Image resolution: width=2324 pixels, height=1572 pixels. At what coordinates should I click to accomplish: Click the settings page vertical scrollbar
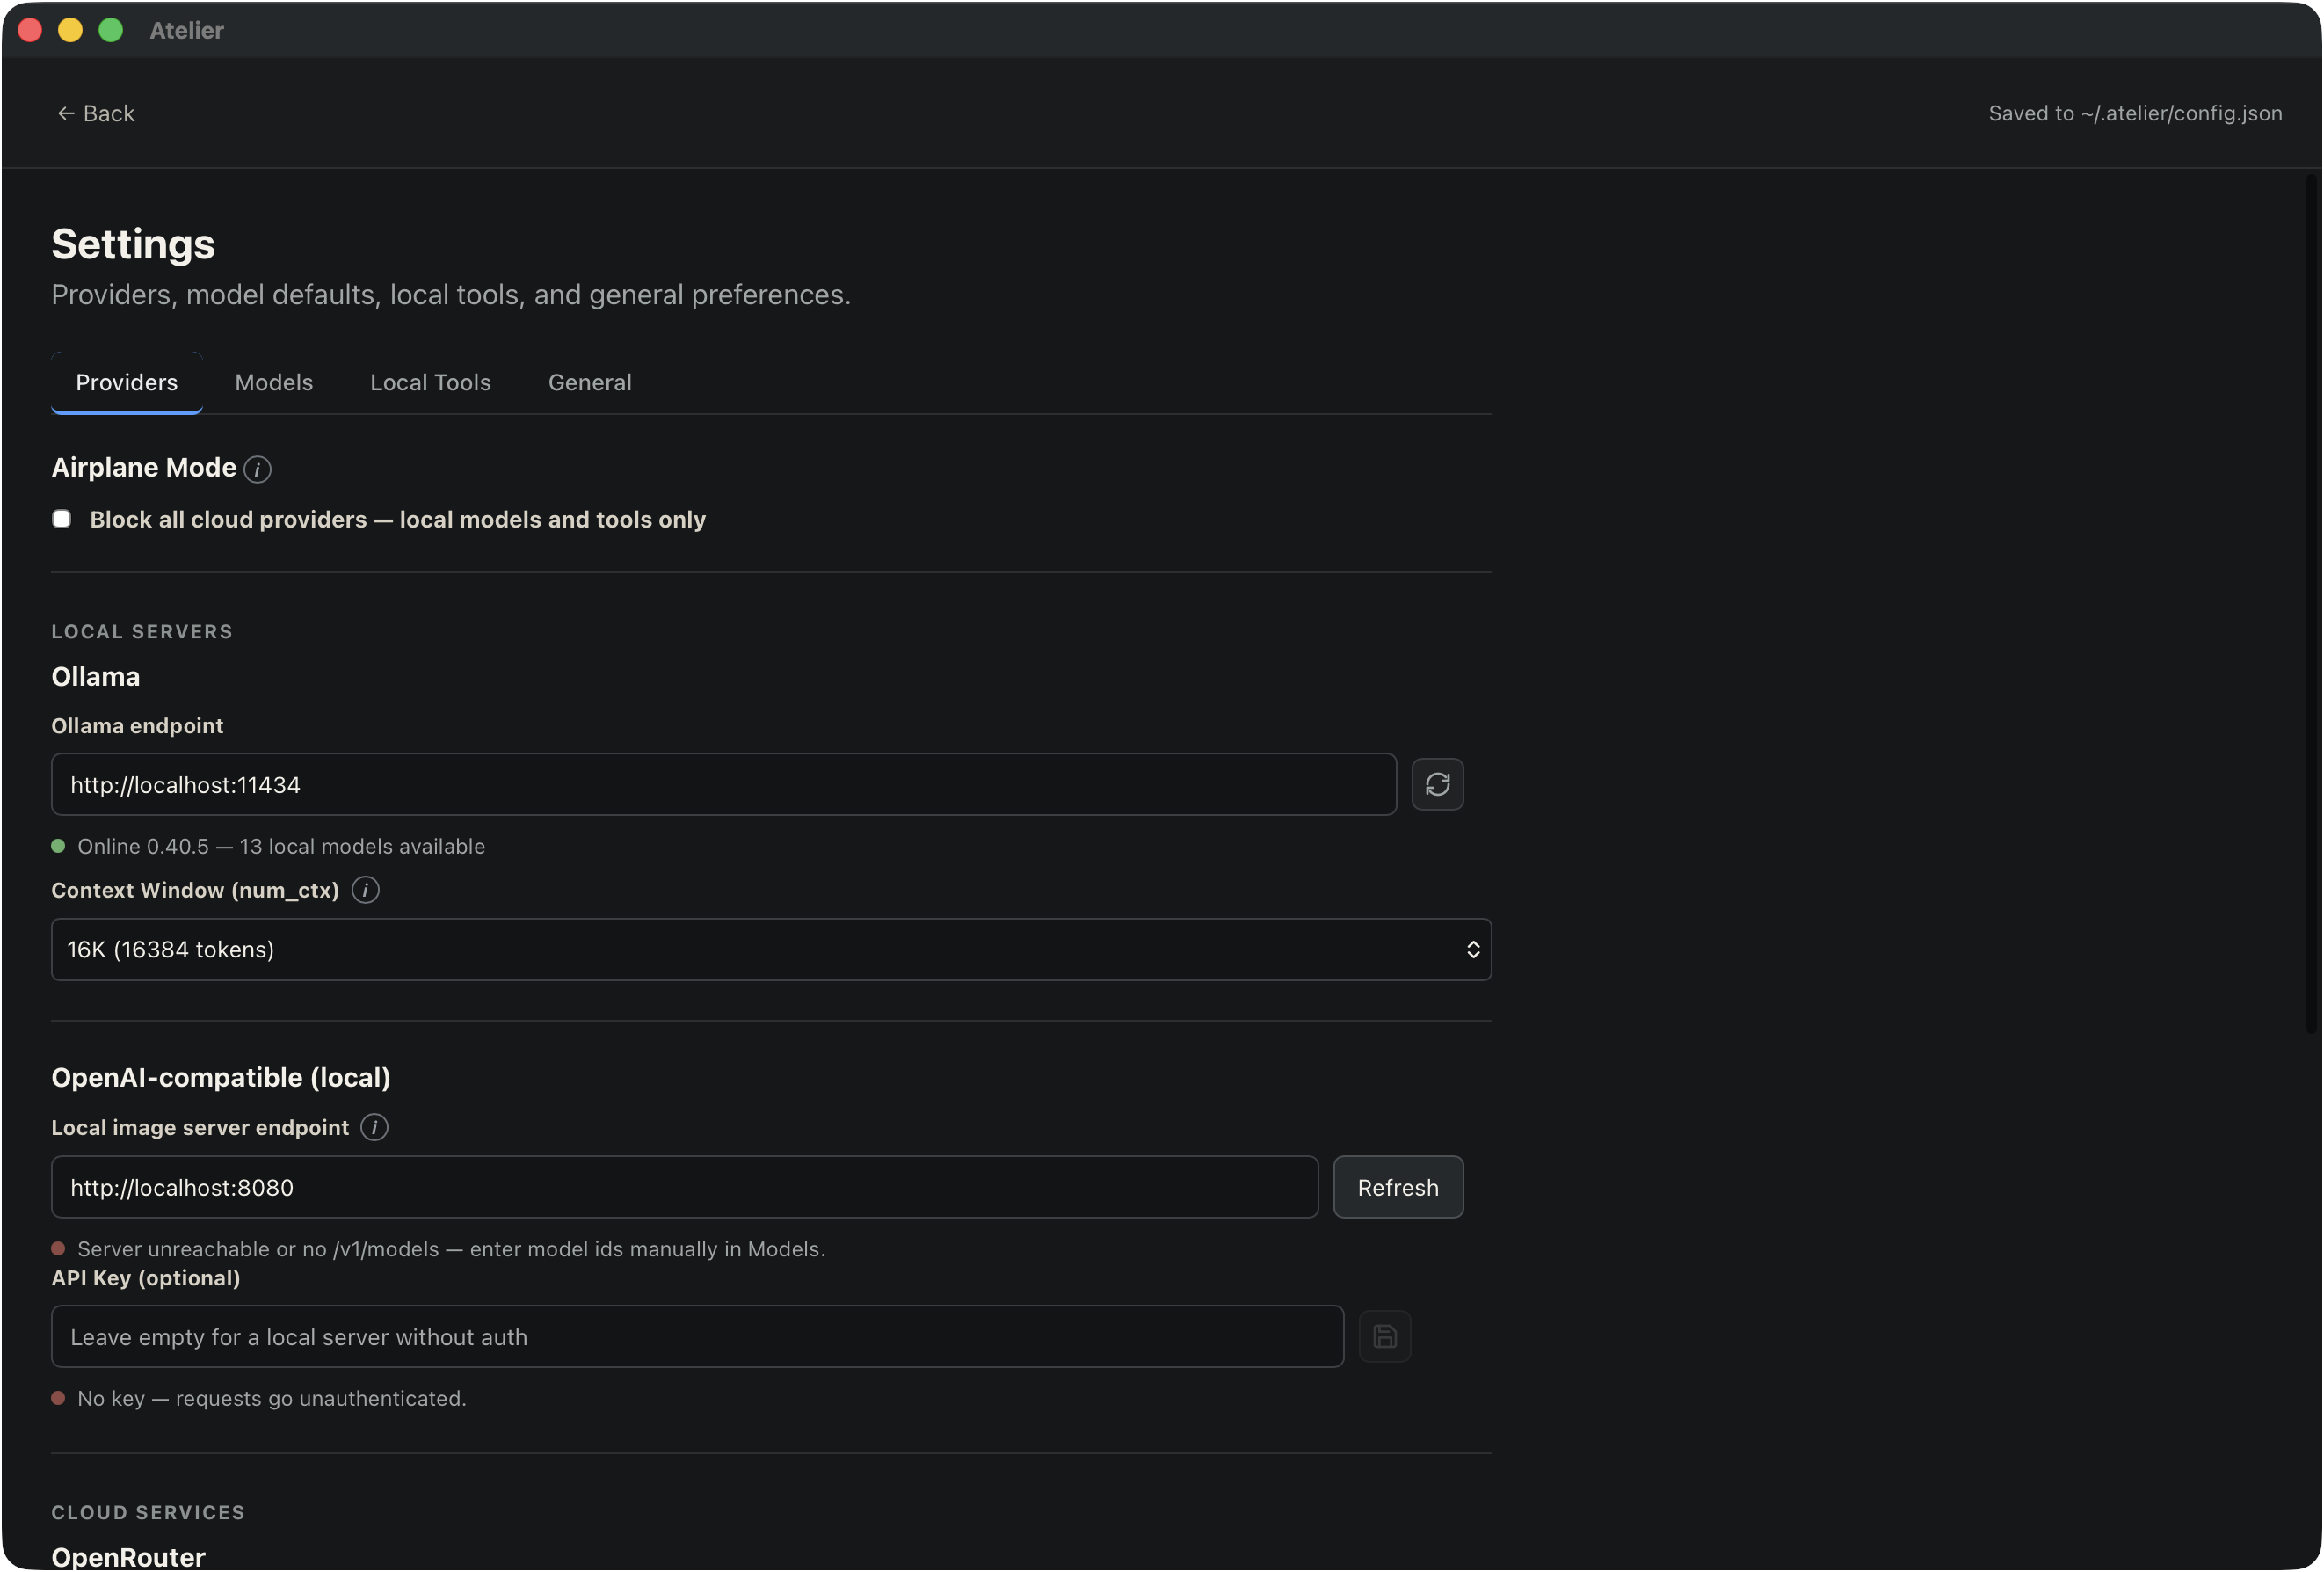point(2311,605)
